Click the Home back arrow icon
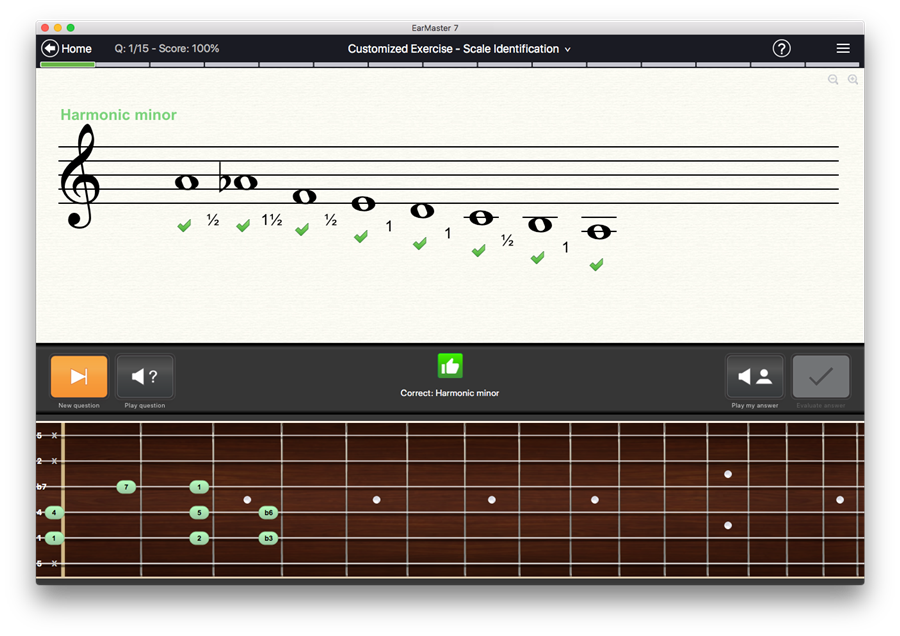The width and height of the screenshot is (900, 636). [x=50, y=48]
